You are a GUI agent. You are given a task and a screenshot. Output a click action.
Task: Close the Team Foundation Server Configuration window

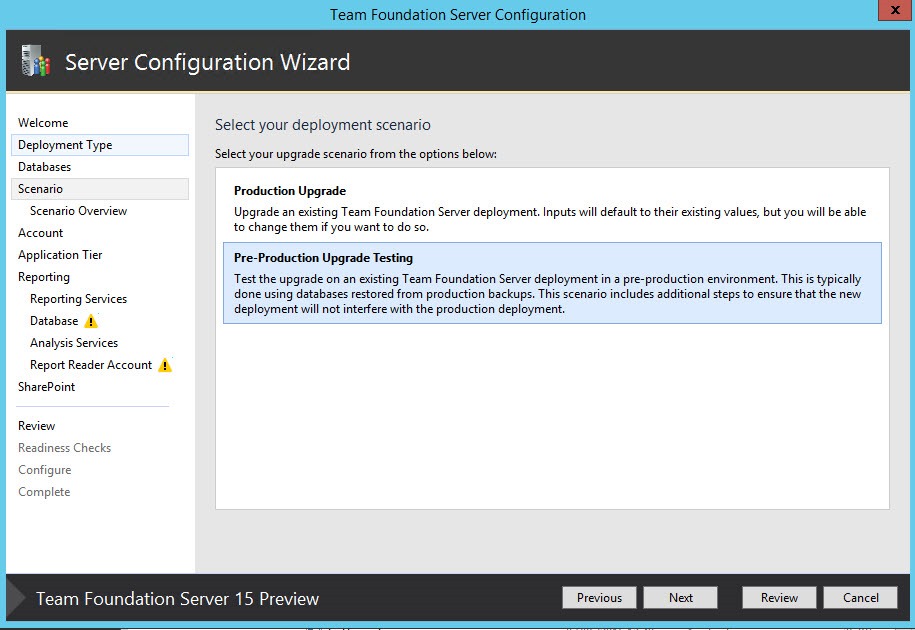[895, 10]
